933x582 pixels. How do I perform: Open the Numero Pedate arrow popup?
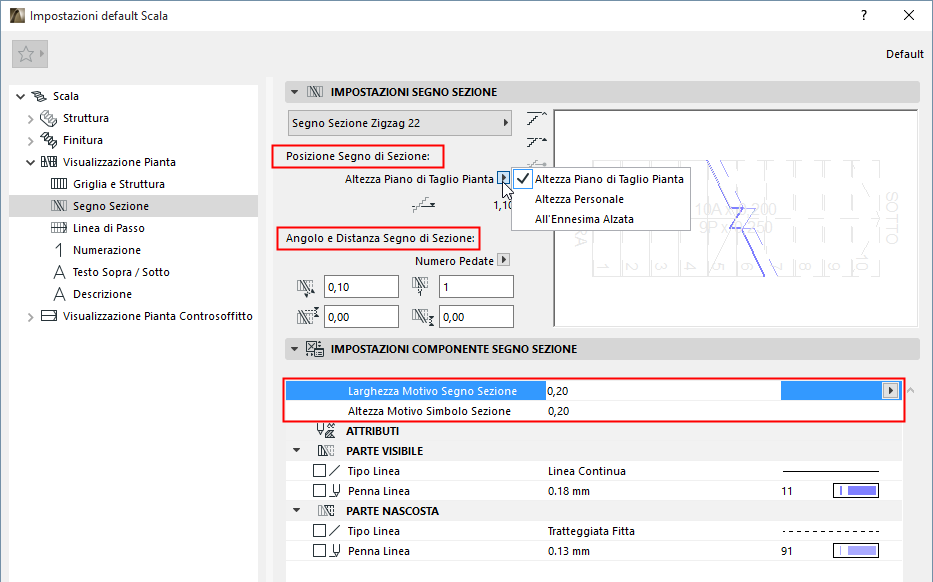(x=503, y=260)
